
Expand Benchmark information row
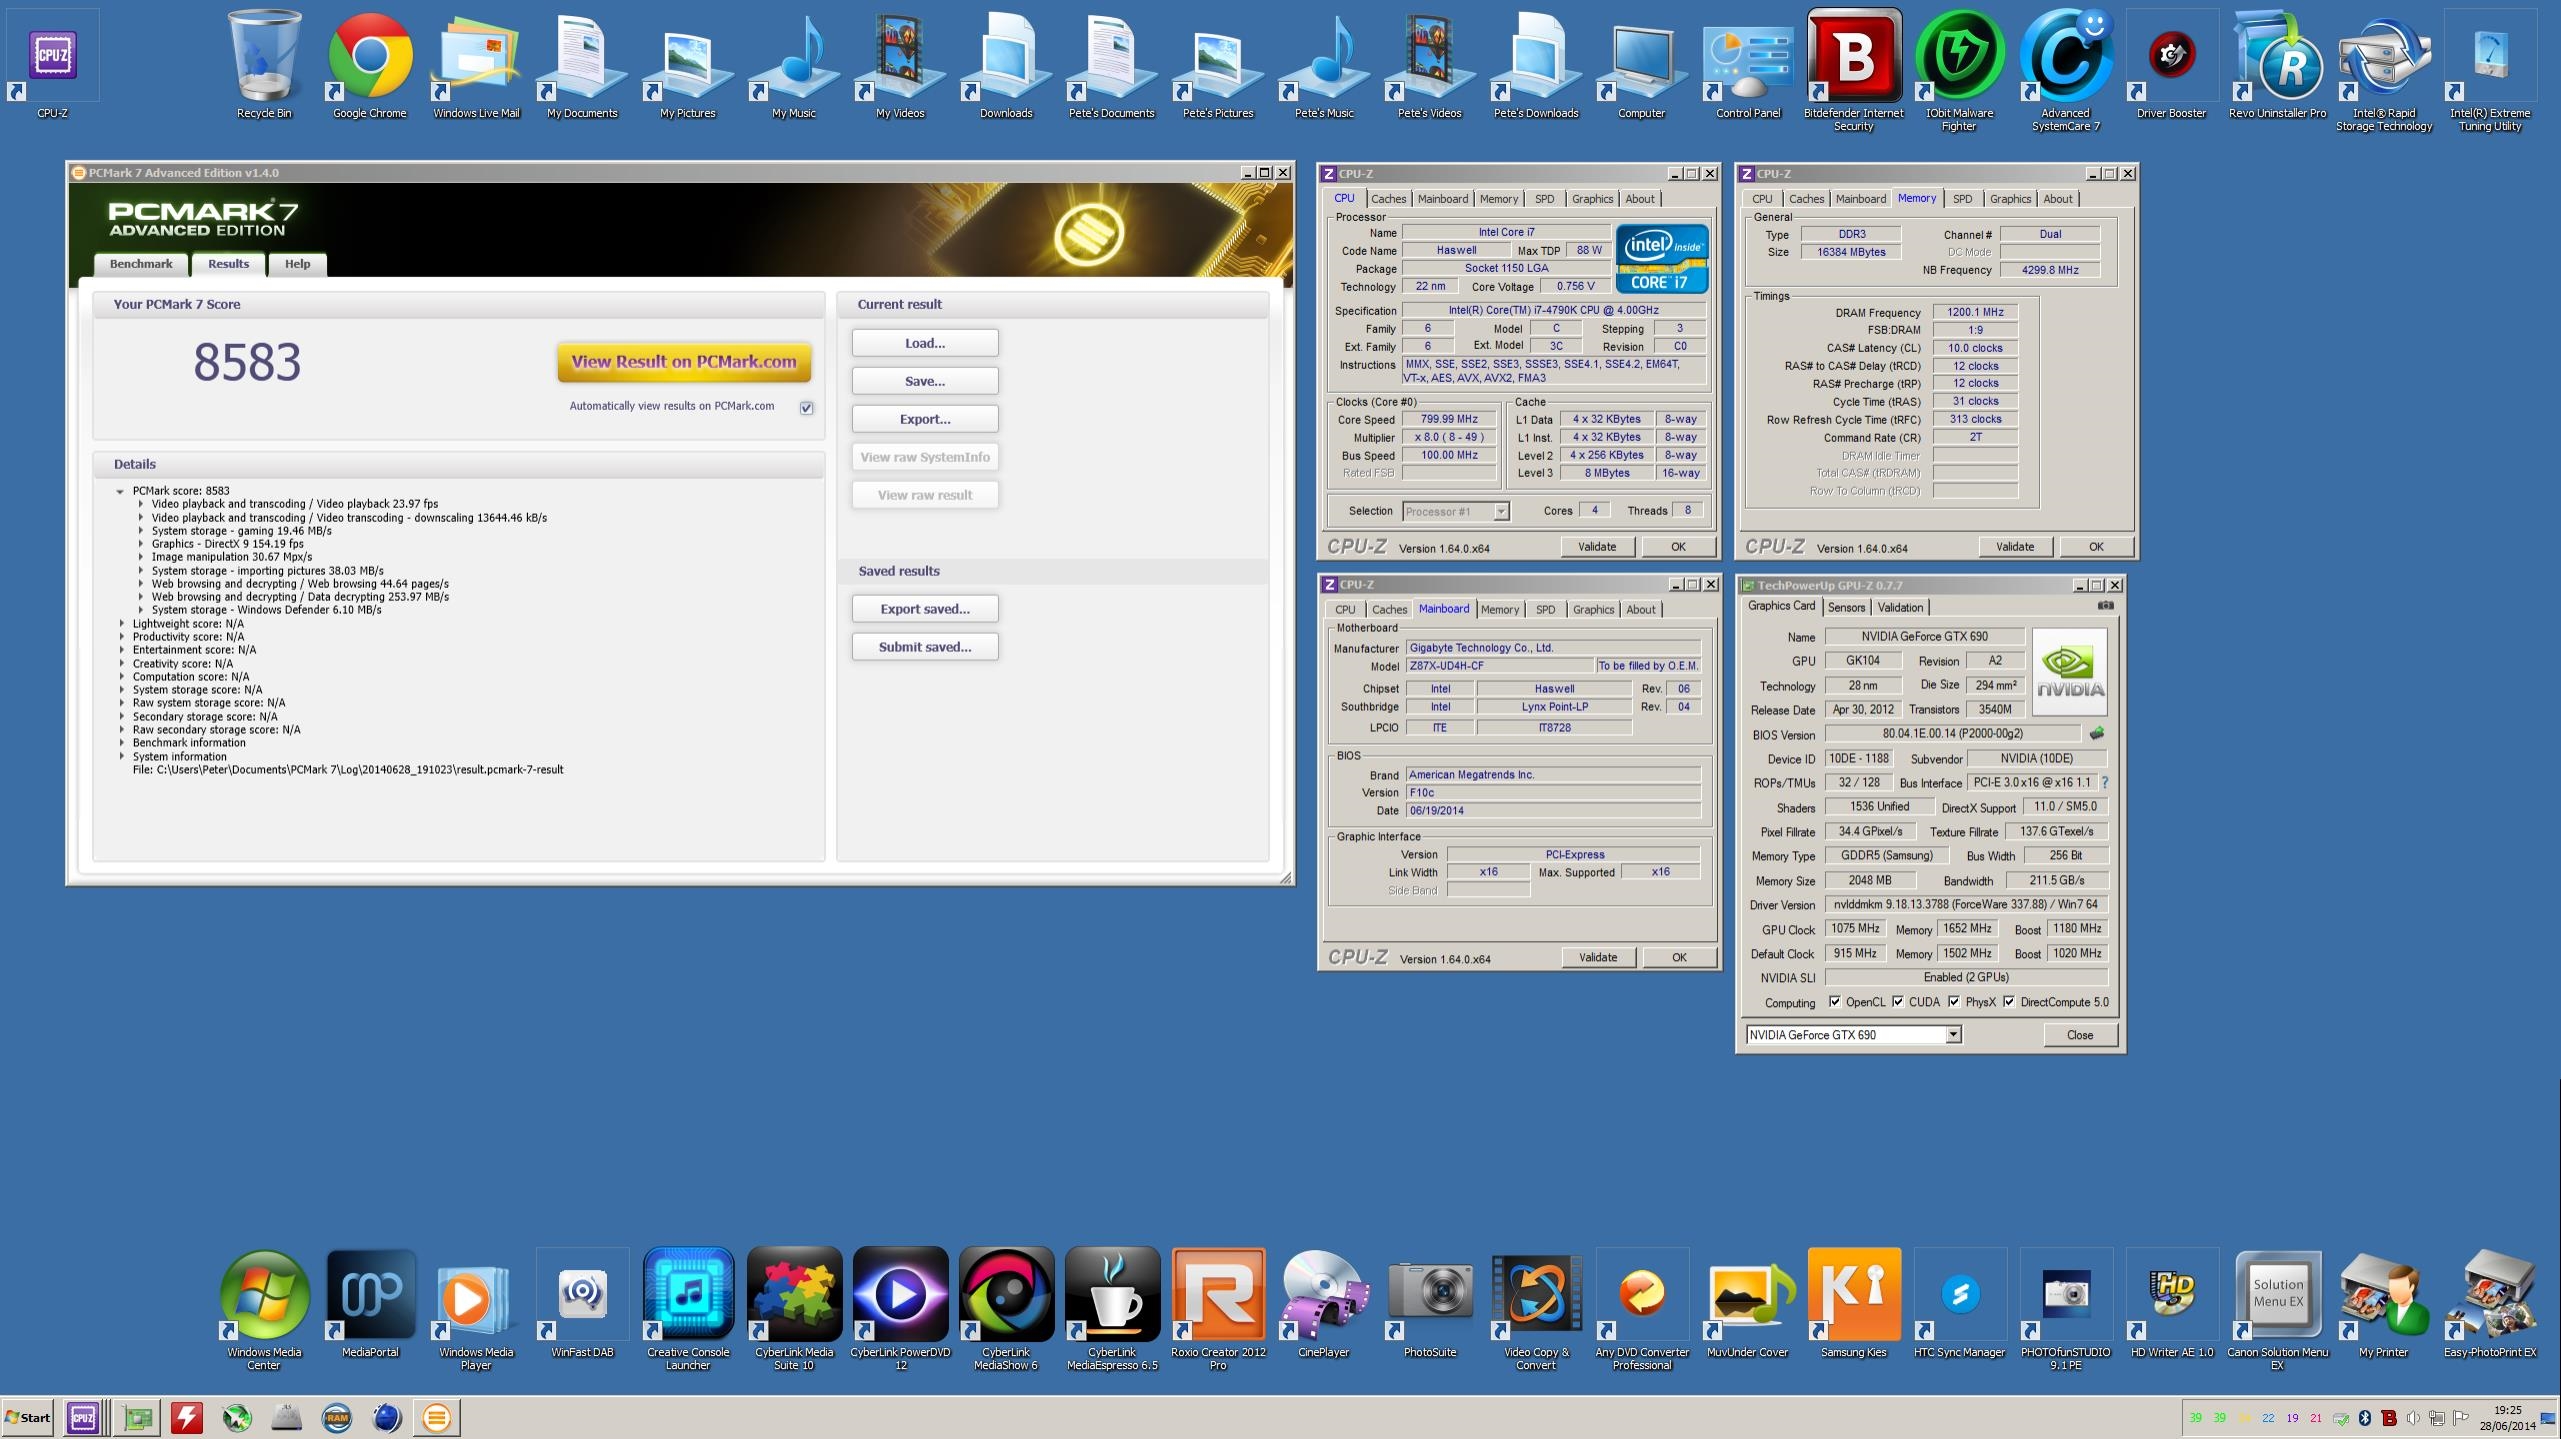click(122, 743)
